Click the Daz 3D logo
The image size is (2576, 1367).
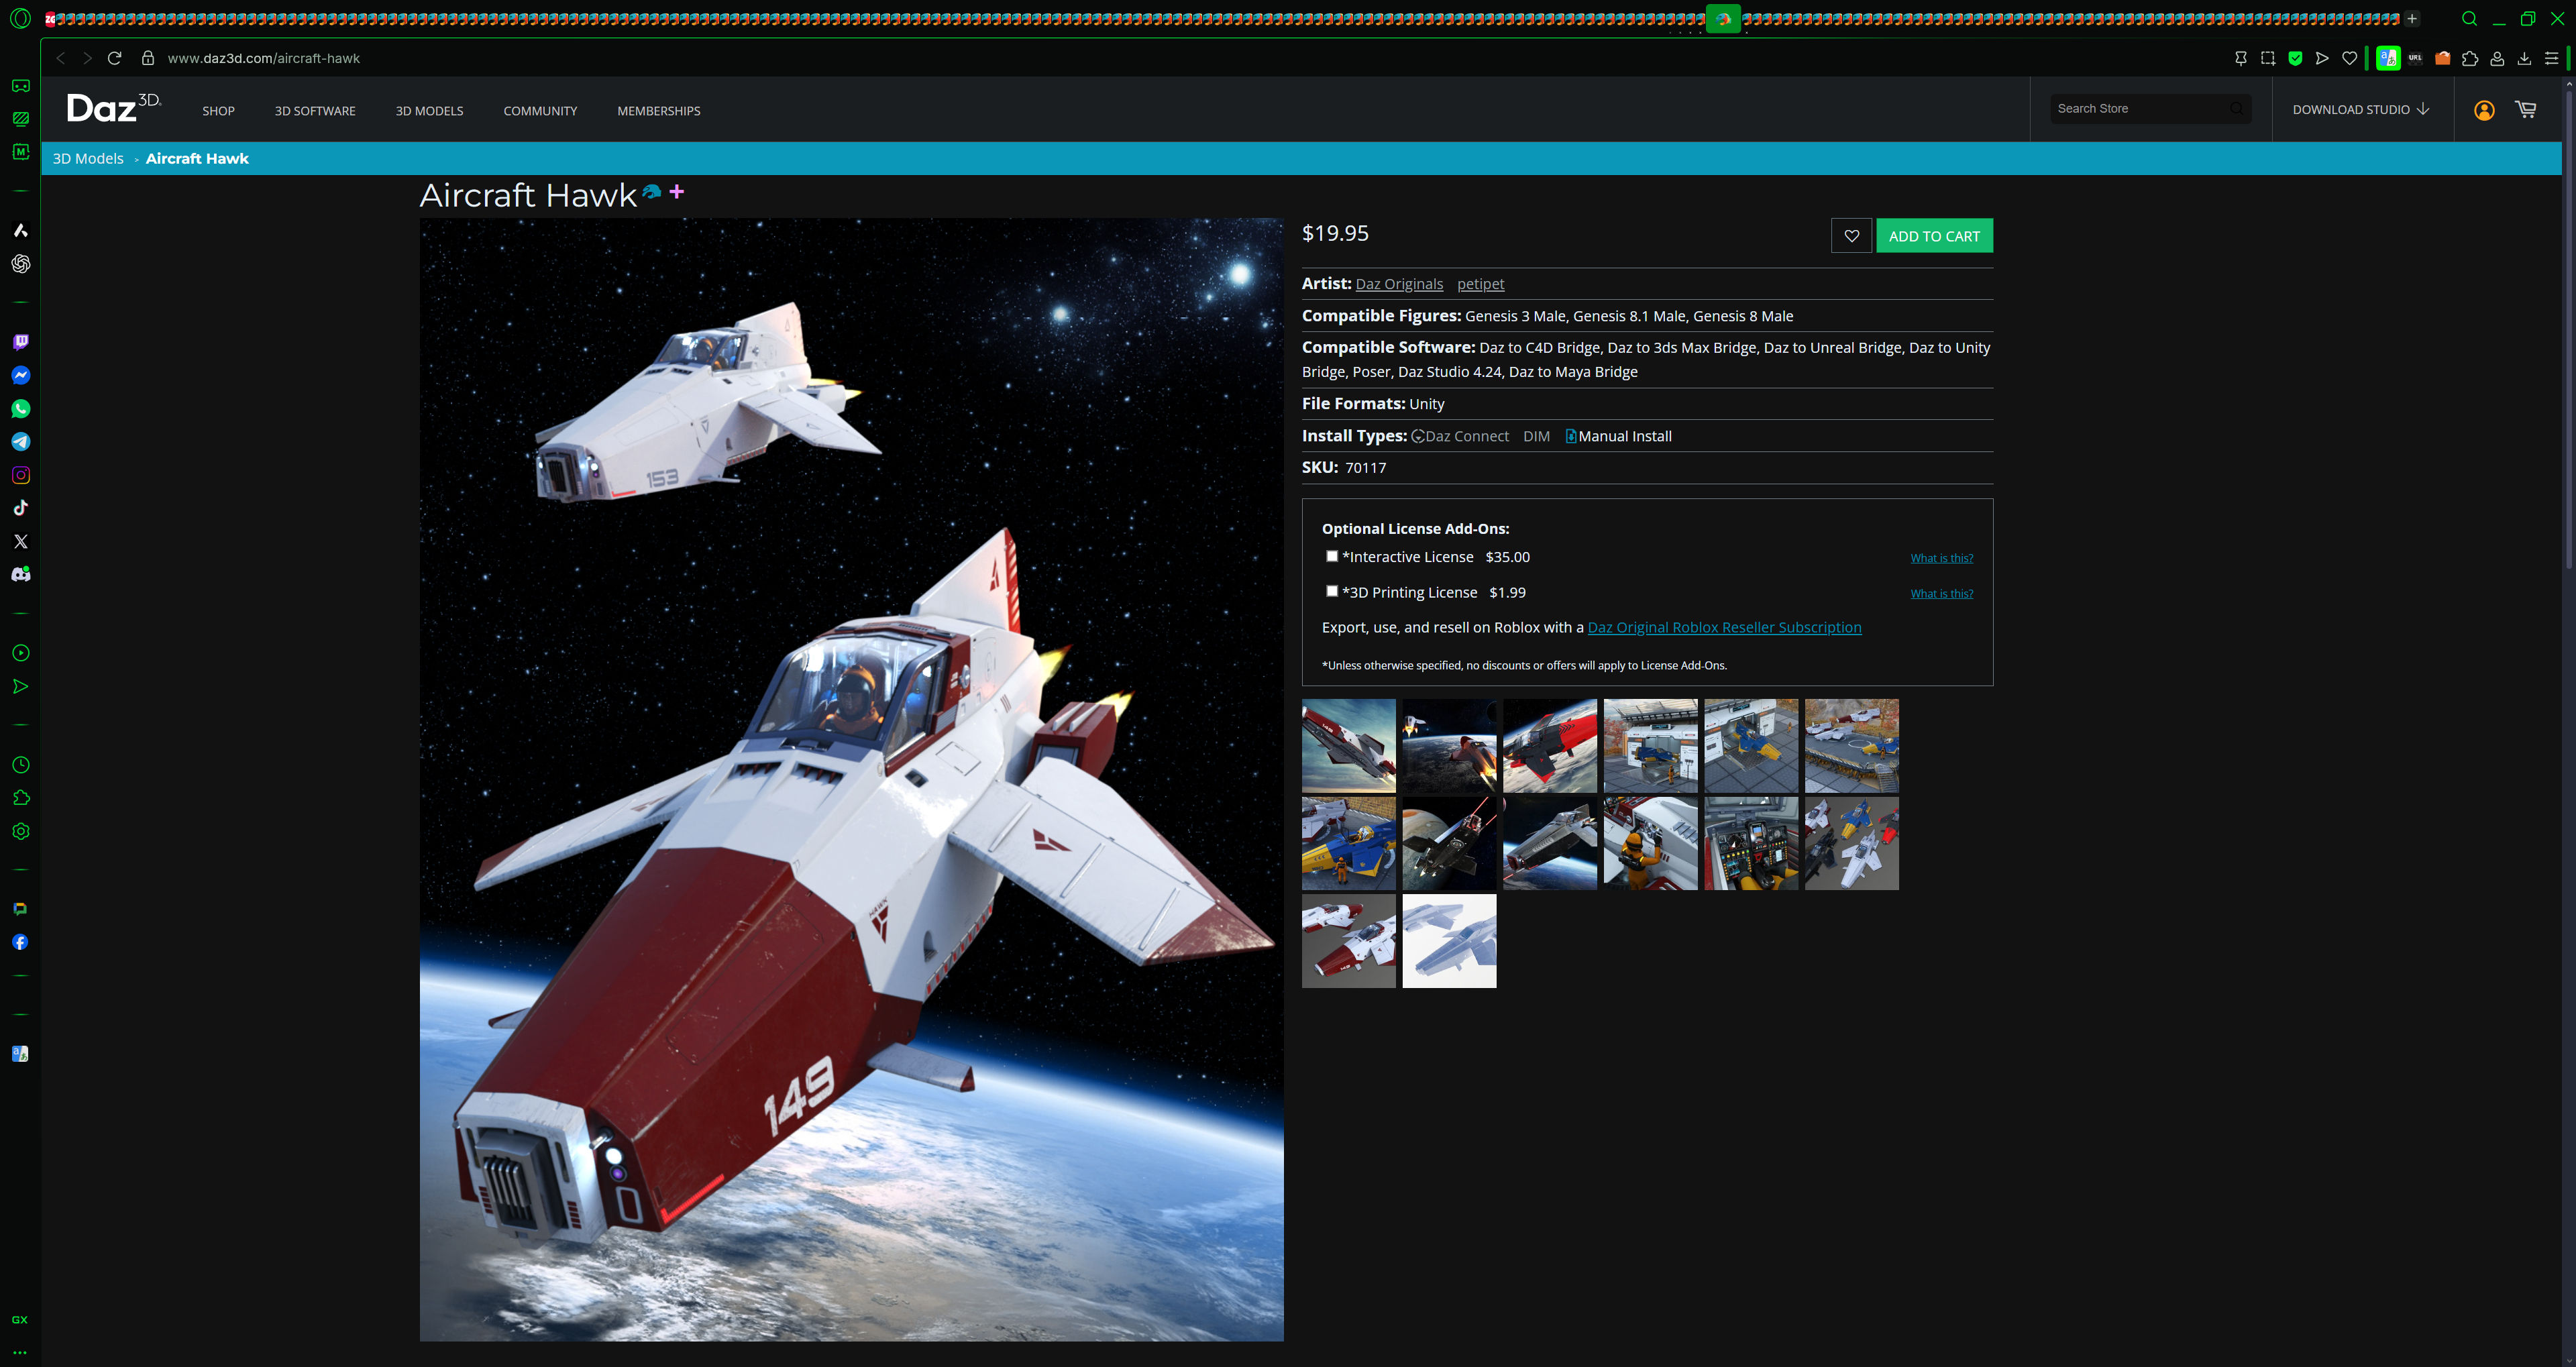[113, 107]
